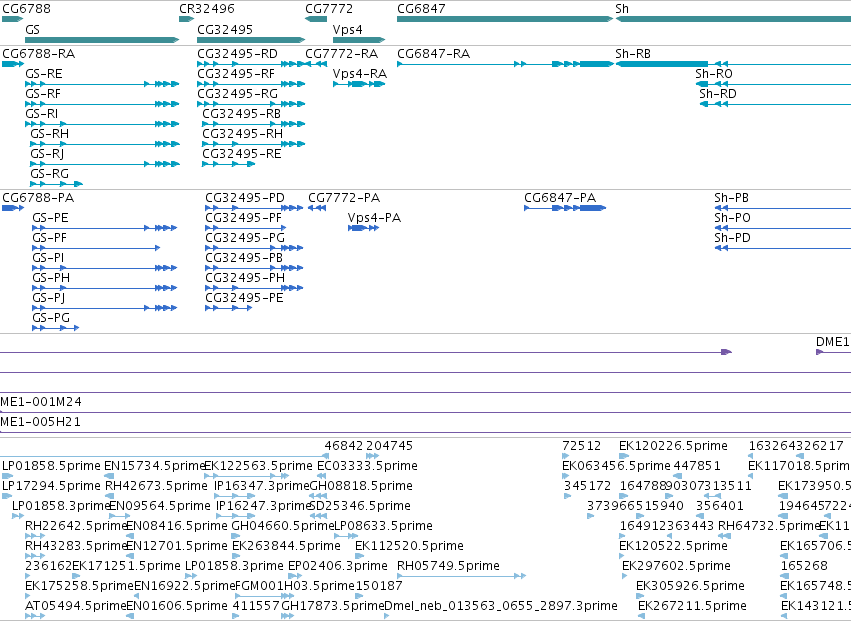Screen dimensions: 851x621
Task: Select transcript Sh-RO
Action: click(x=714, y=74)
